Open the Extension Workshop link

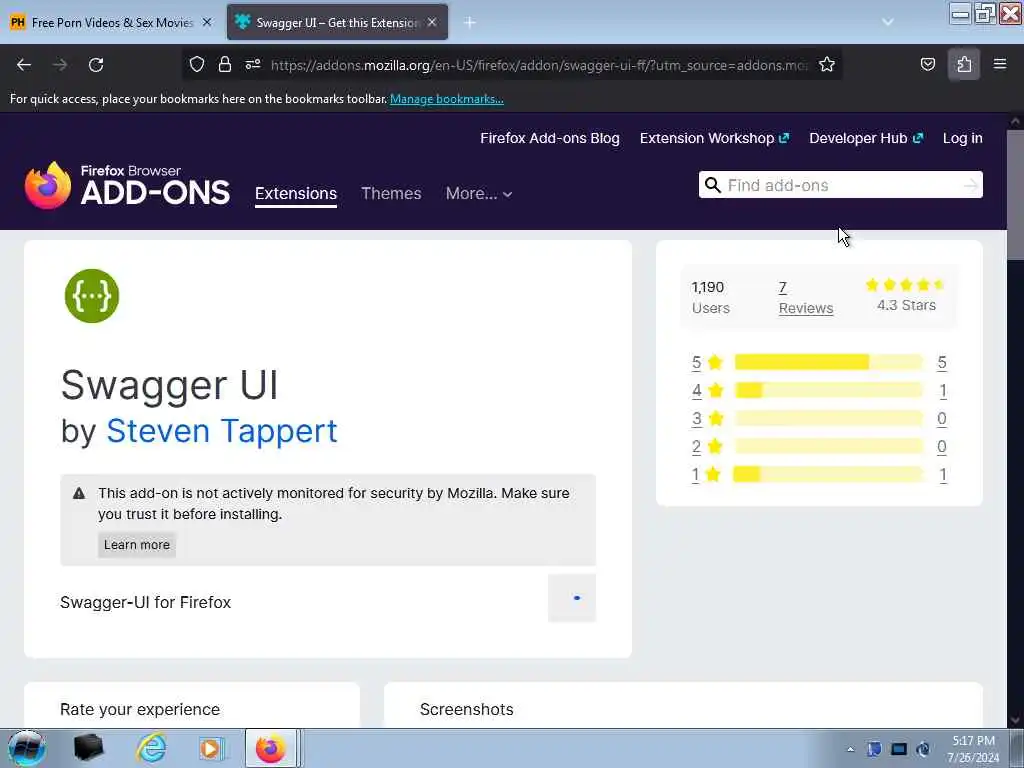714,138
